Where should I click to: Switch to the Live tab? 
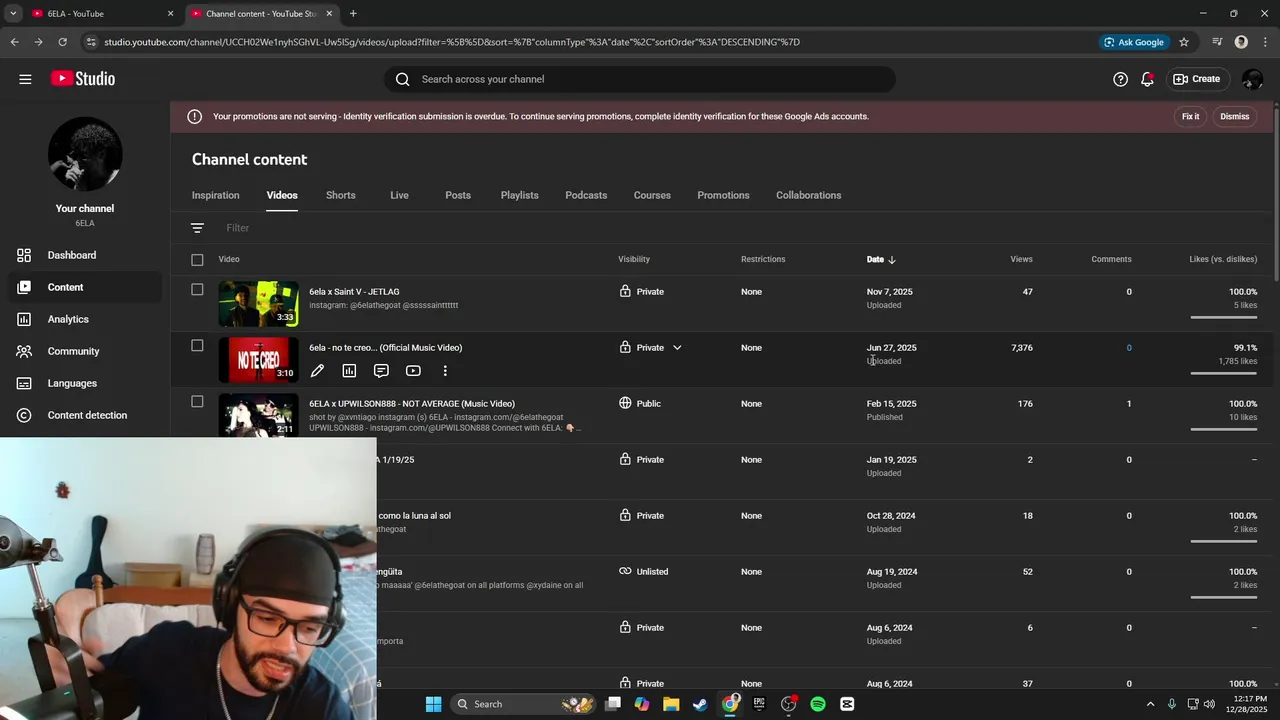click(399, 195)
